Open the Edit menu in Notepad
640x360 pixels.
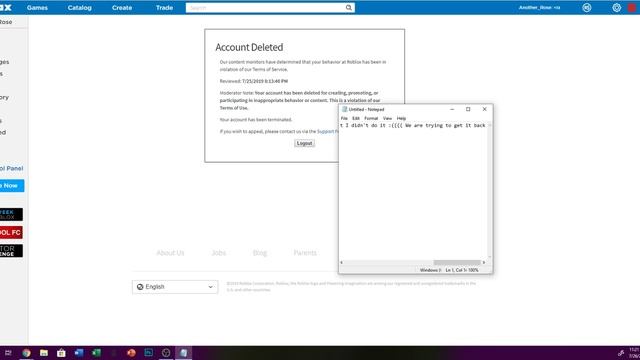coord(356,118)
